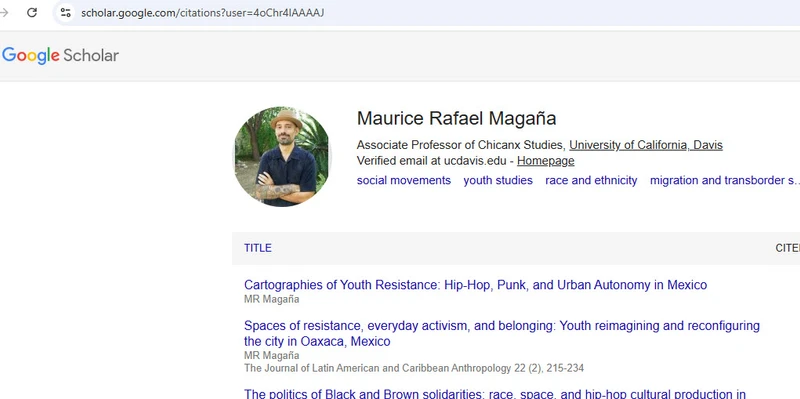This screenshot has width=800, height=399.
Task: Open the Google Scholar logo home link
Action: pos(60,56)
